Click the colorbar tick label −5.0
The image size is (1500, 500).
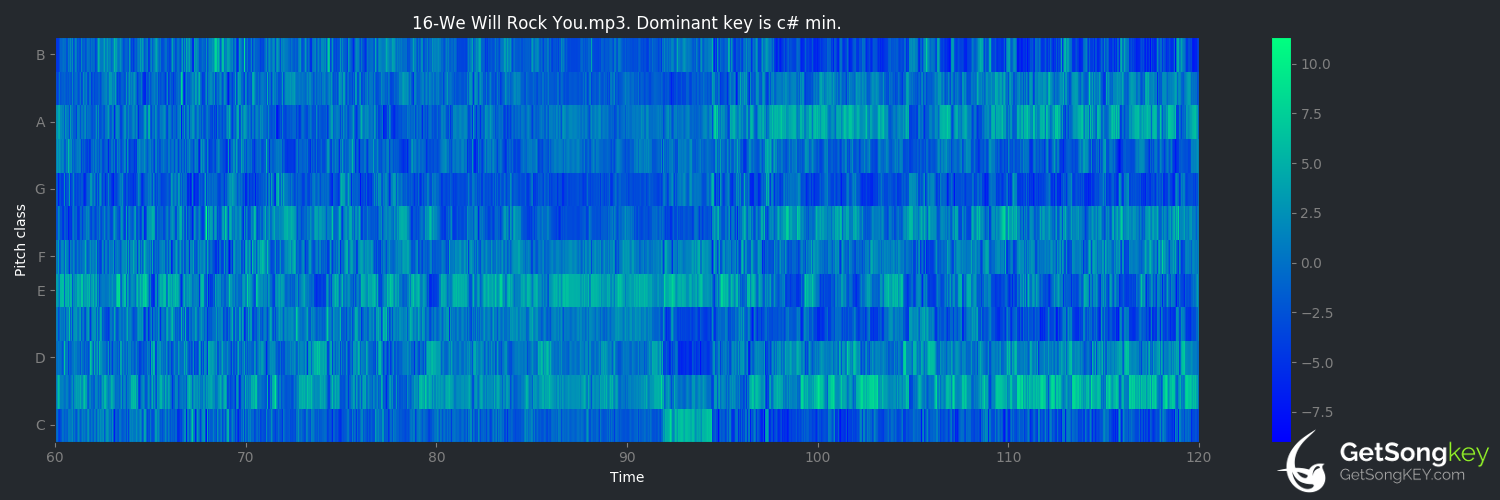click(x=1315, y=362)
